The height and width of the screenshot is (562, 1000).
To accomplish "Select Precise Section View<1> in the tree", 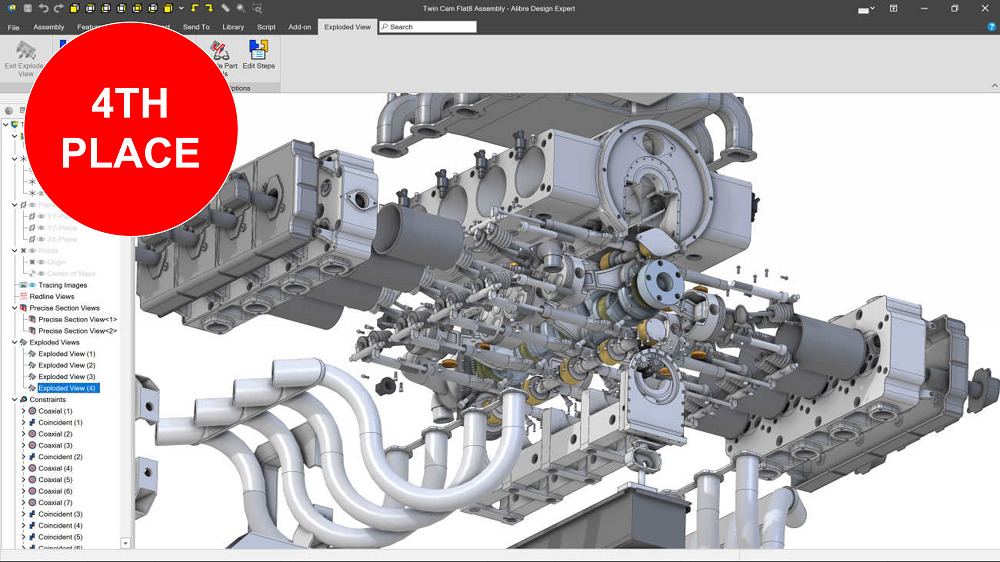I will pos(77,319).
